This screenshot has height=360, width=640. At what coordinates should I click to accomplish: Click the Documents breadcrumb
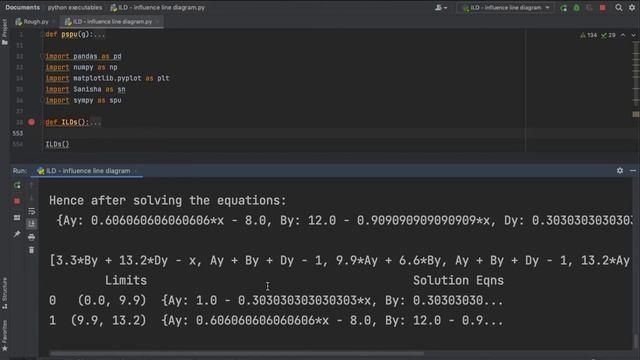tap(22, 7)
